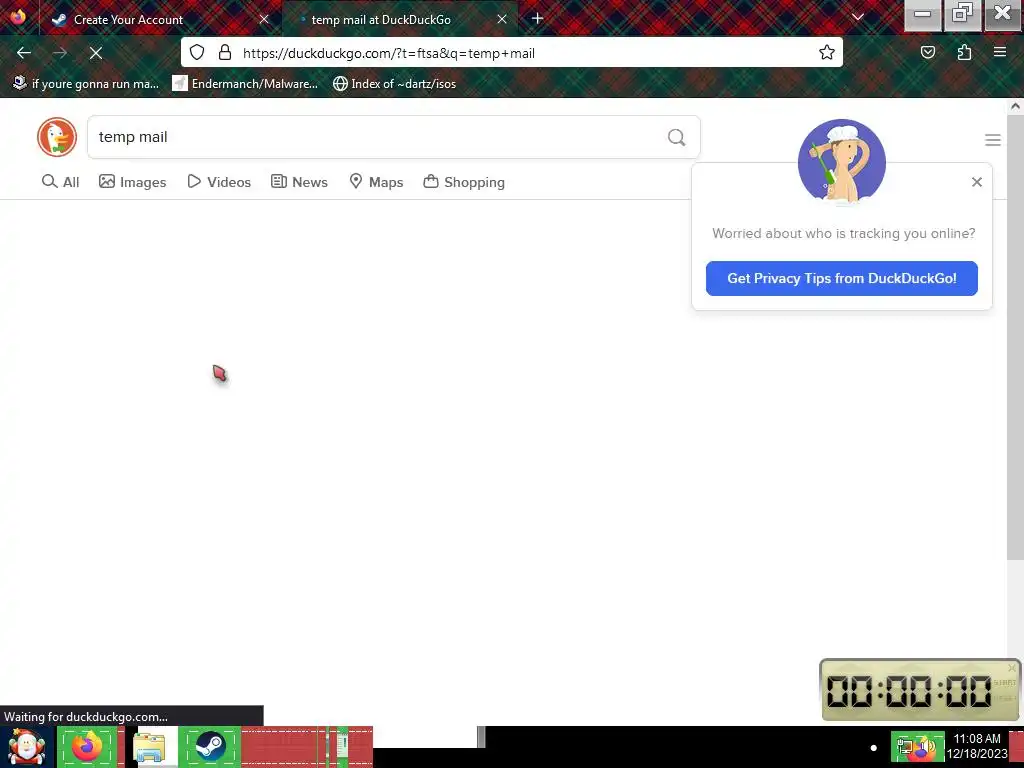Switch to Shopping results

point(464,182)
